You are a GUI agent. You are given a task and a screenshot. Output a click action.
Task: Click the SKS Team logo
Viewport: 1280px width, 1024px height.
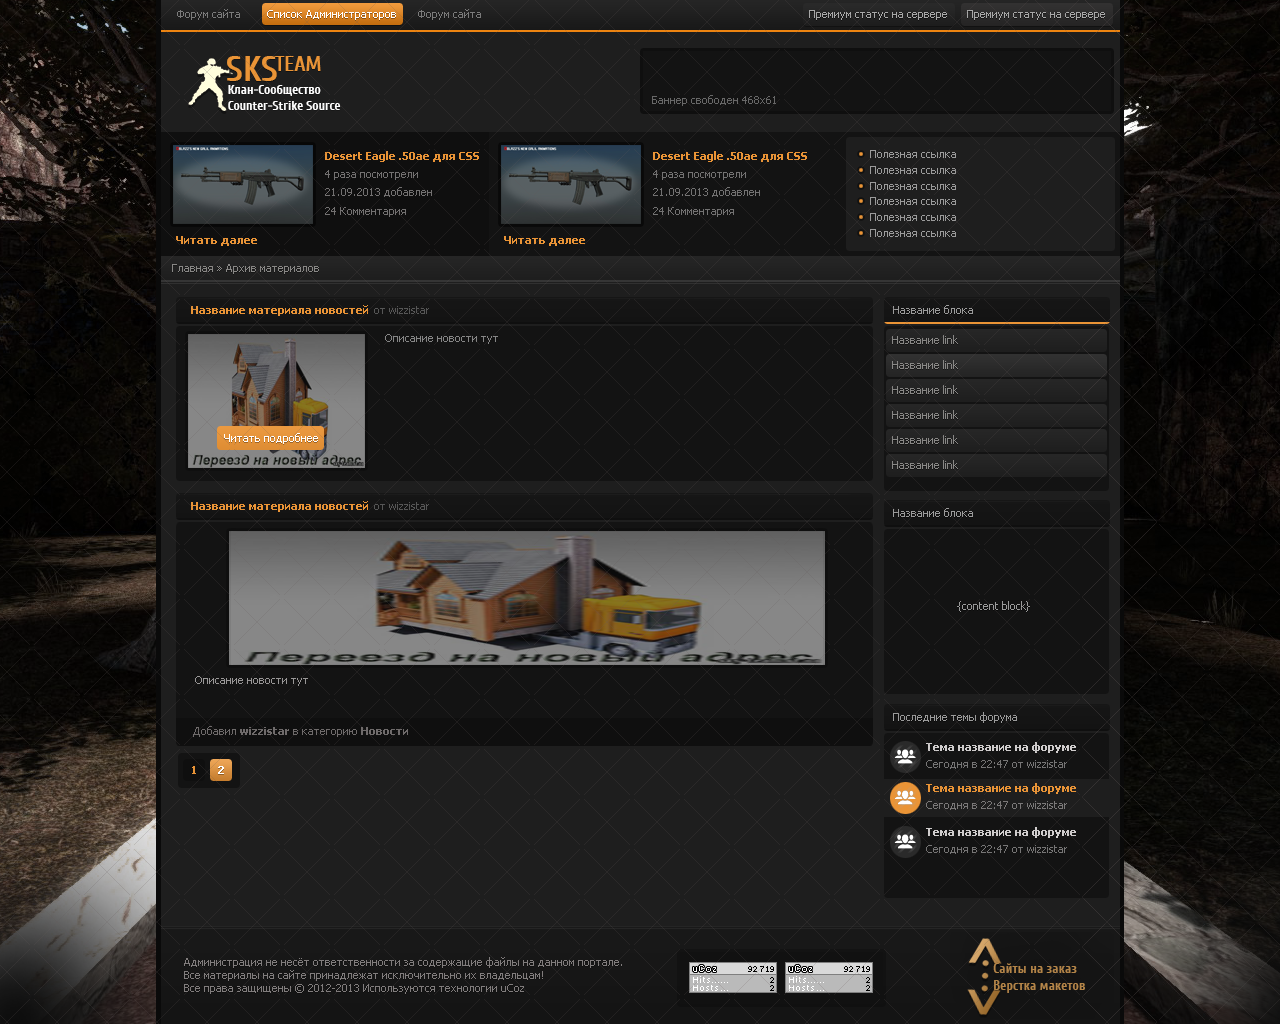pyautogui.click(x=265, y=83)
